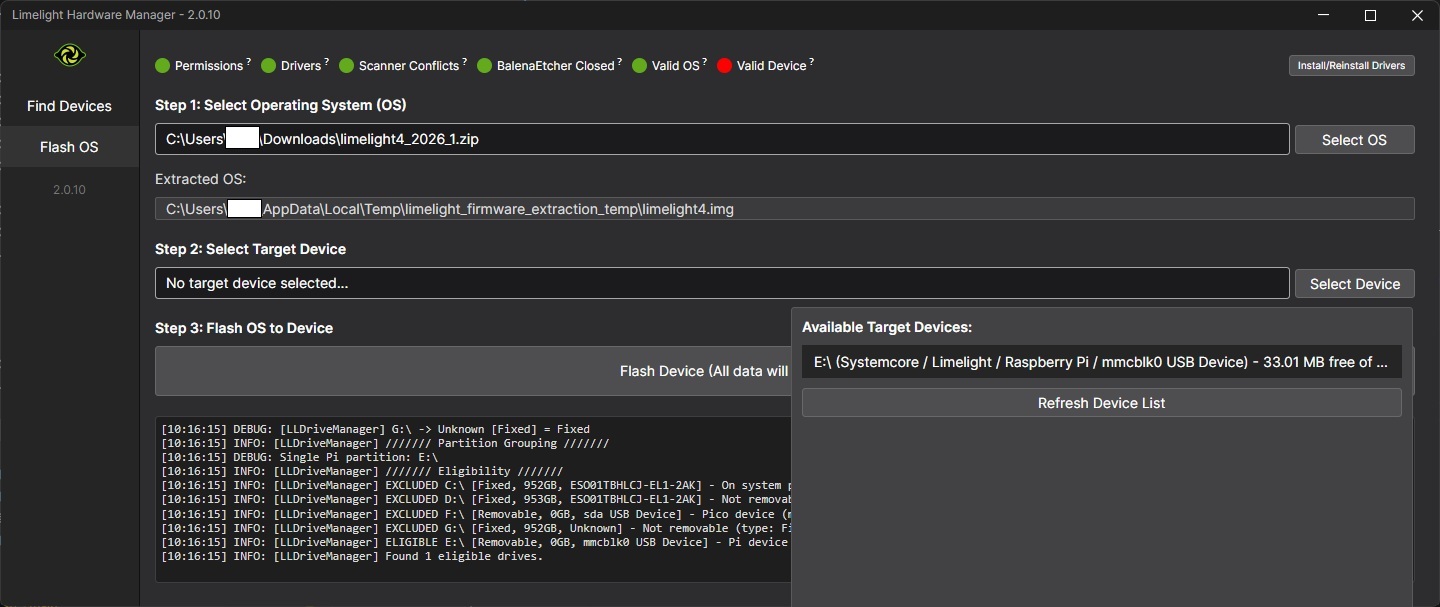Choose the E:\ Systemcore / Limelight target device
The image size is (1440, 607).
[1101, 362]
